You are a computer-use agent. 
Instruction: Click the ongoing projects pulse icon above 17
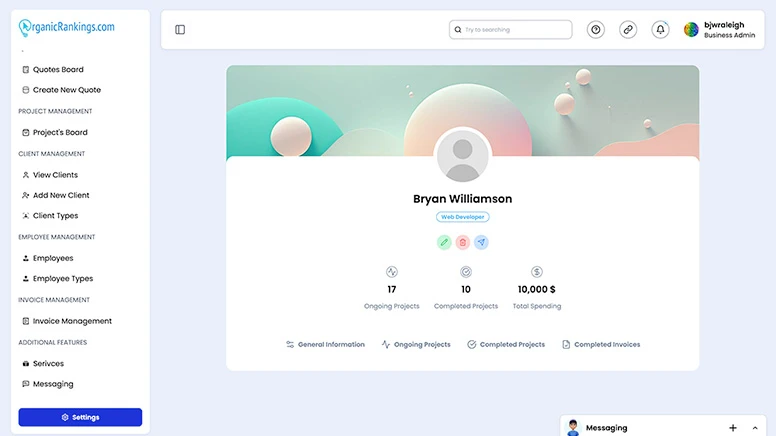click(391, 272)
